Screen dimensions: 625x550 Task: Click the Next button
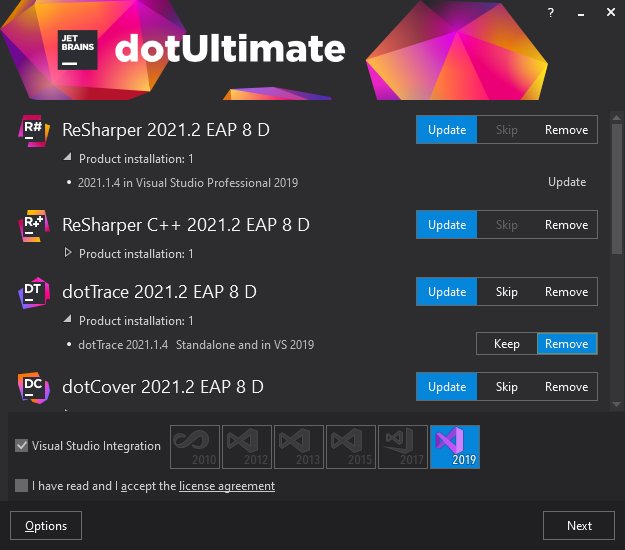click(x=579, y=525)
